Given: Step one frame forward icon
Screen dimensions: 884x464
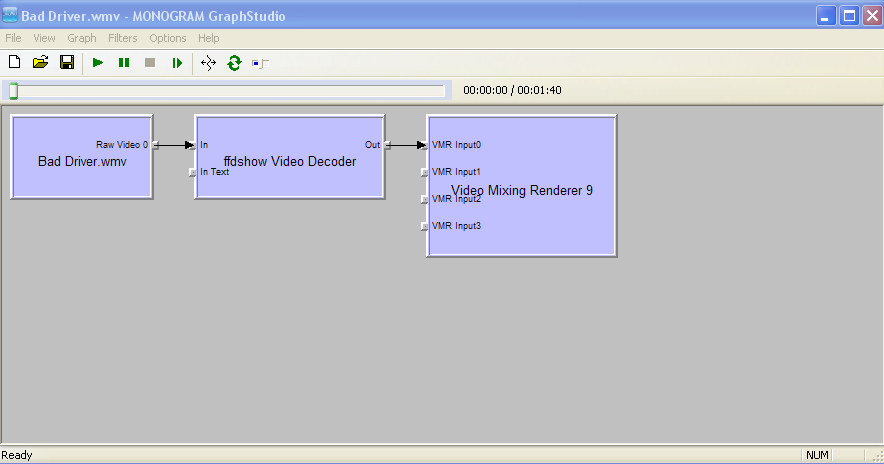Looking at the screenshot, I should [x=177, y=63].
